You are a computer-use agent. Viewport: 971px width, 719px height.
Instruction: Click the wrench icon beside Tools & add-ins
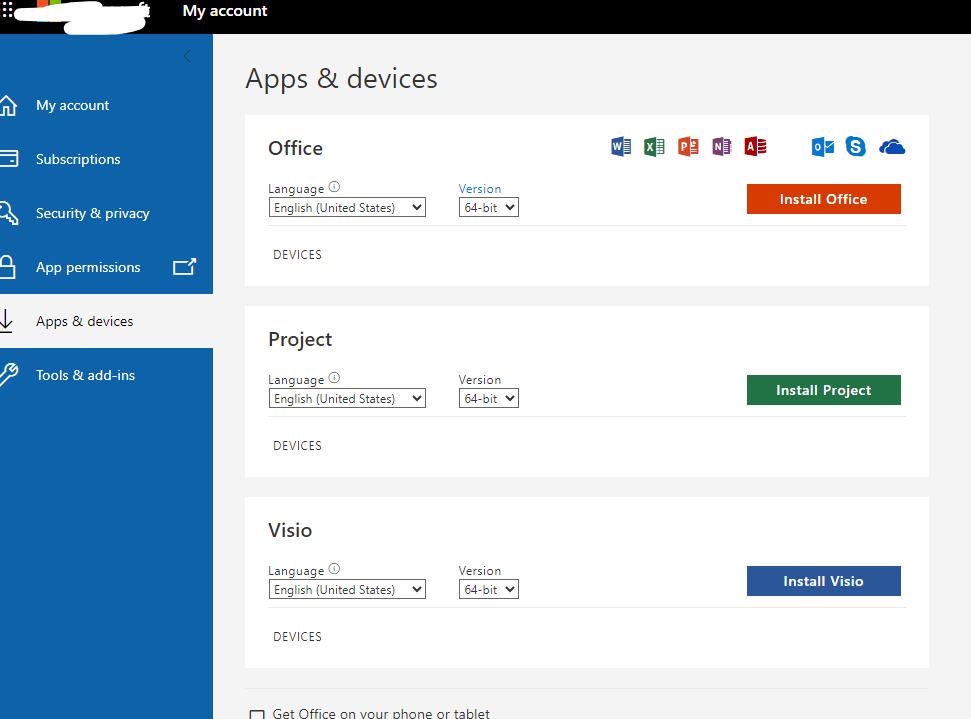point(9,375)
